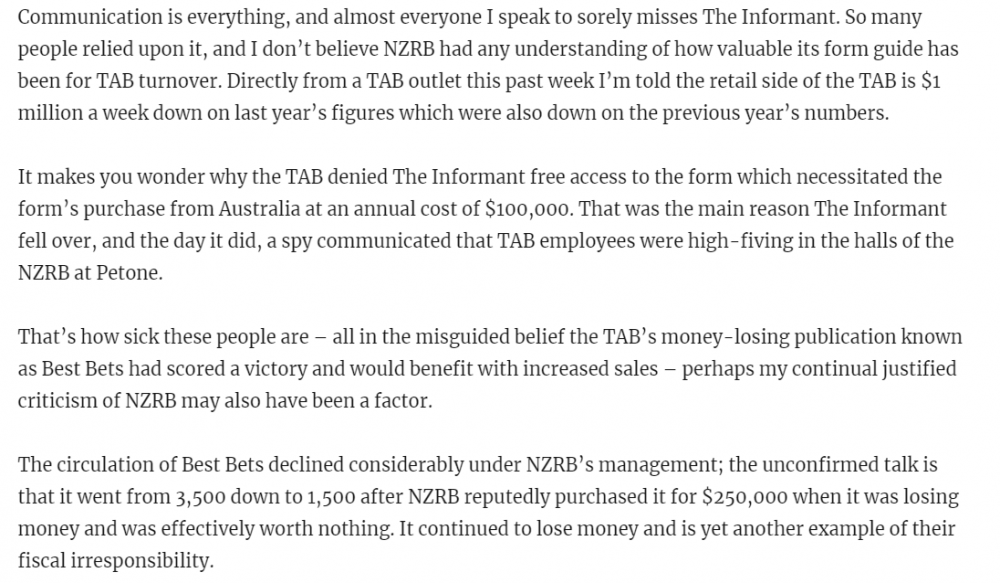Click the word "criticism" starting a line

tap(58, 402)
